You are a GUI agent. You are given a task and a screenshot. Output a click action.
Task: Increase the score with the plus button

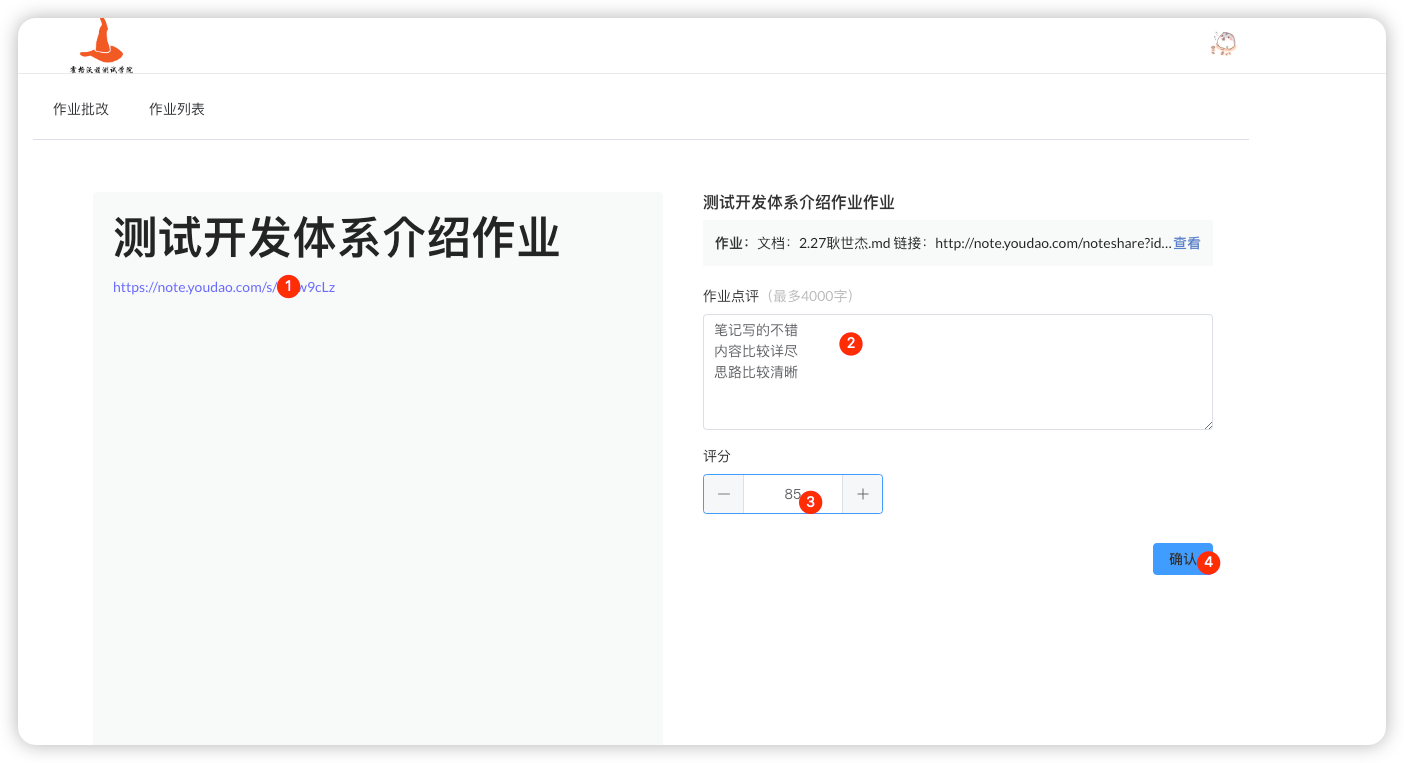coord(862,494)
